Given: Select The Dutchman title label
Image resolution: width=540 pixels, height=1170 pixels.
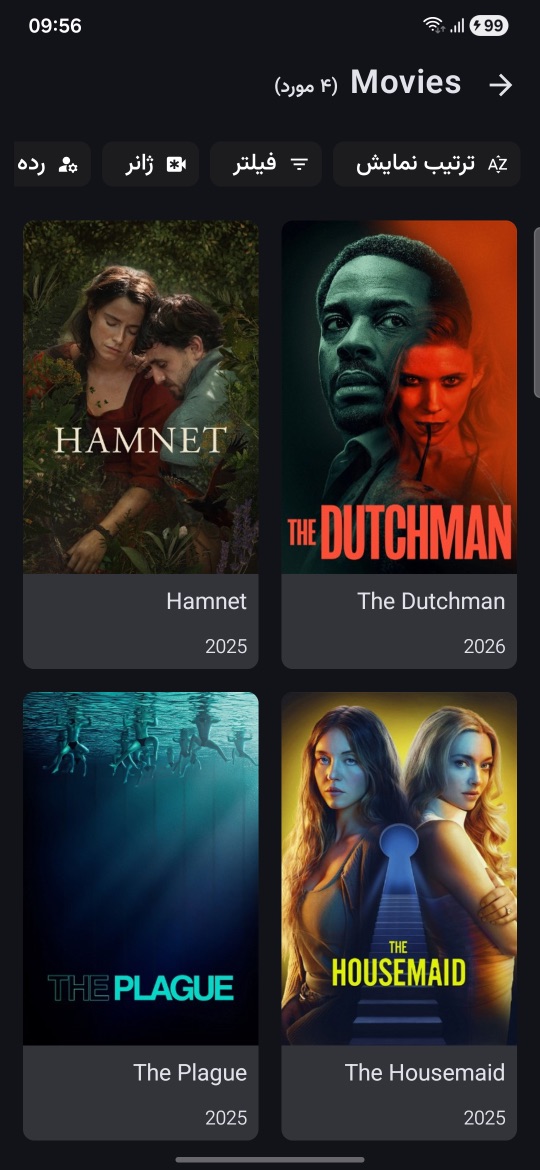Looking at the screenshot, I should (431, 601).
